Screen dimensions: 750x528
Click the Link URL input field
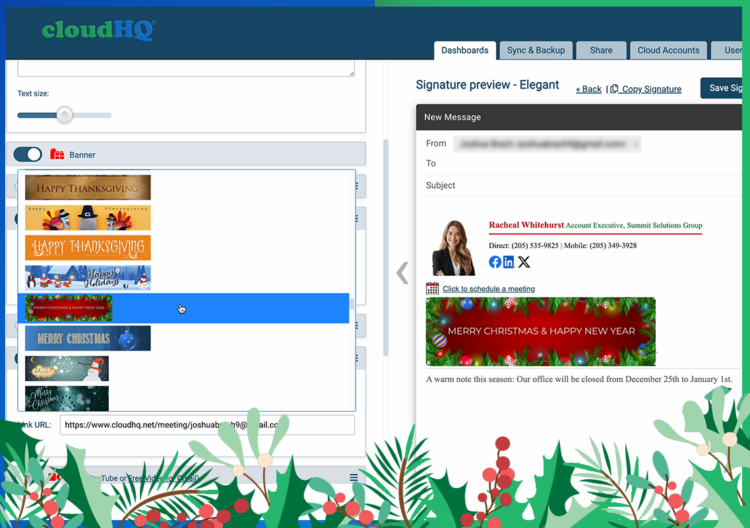tap(206, 425)
